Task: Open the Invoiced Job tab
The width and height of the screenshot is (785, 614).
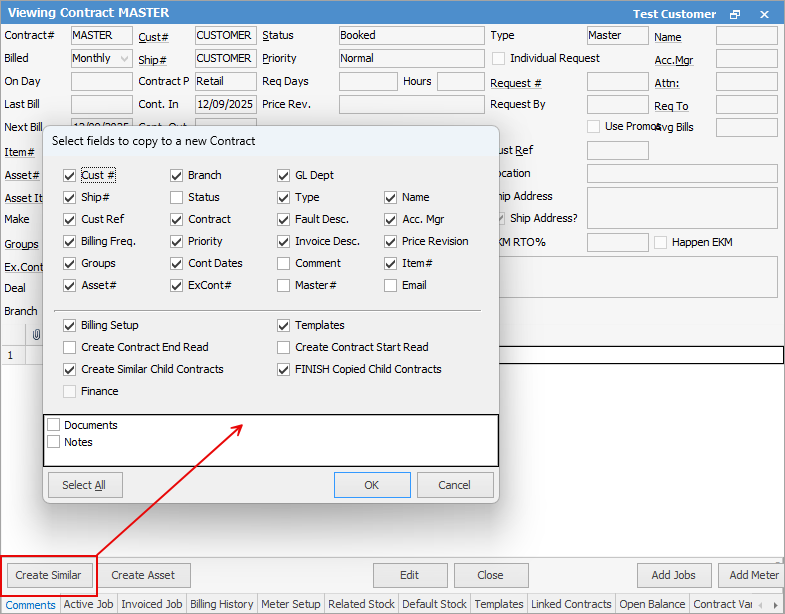Action: tap(152, 604)
